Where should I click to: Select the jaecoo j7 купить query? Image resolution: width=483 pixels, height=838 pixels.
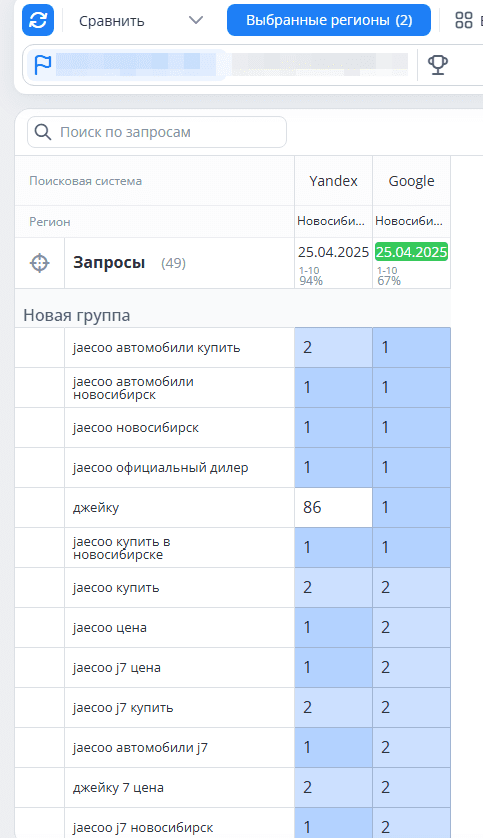click(x=123, y=708)
